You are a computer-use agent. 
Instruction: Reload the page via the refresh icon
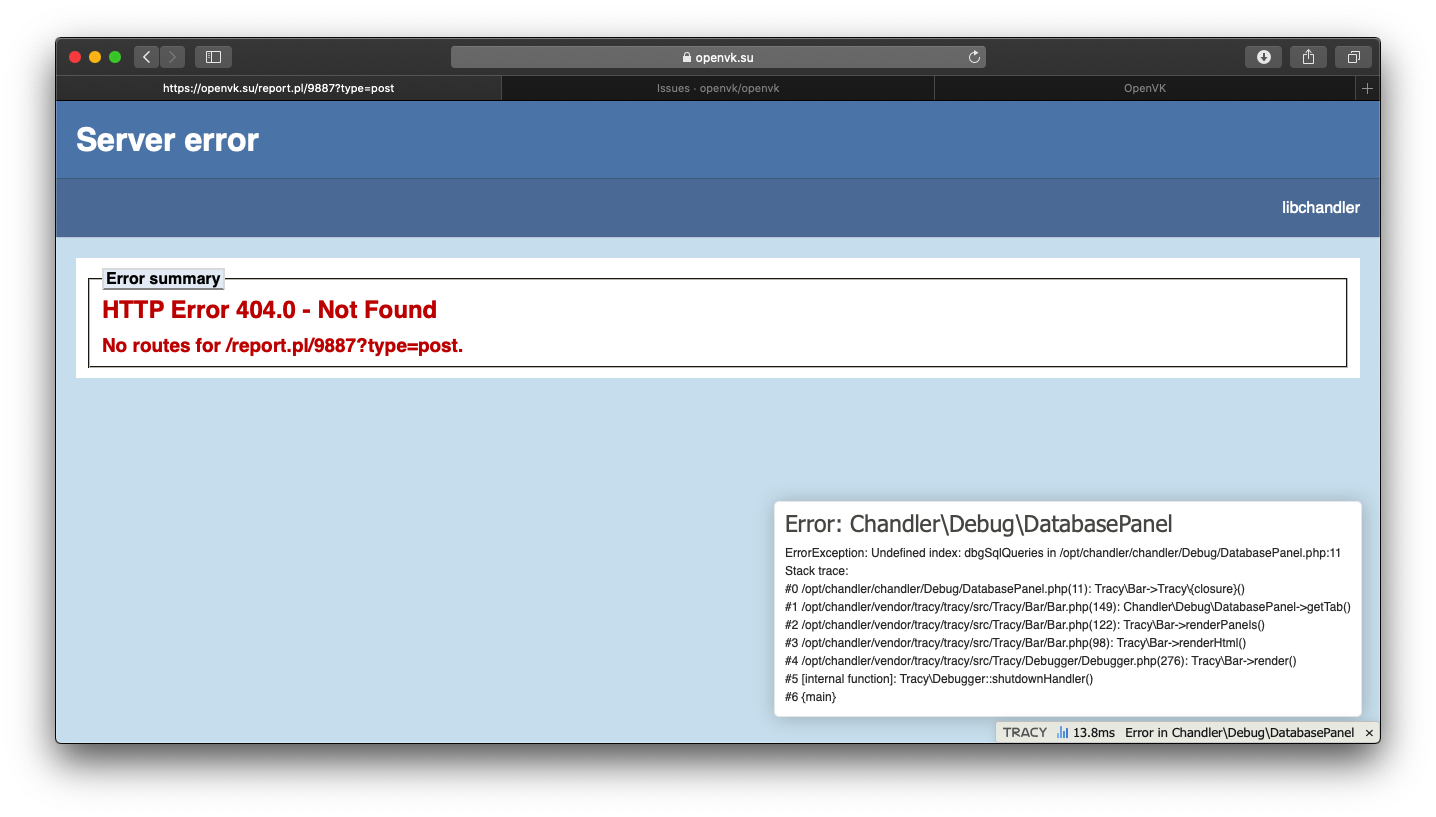pyautogui.click(x=974, y=57)
